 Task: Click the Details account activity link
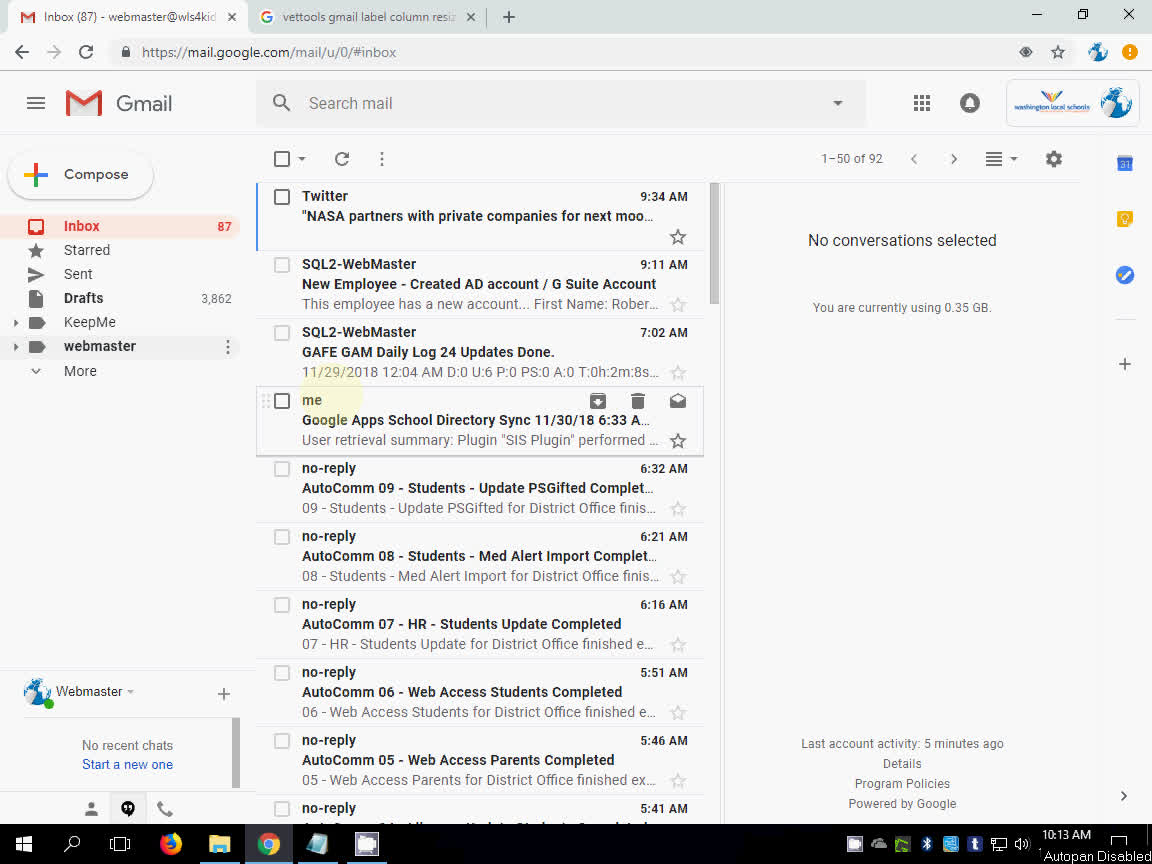tap(901, 763)
